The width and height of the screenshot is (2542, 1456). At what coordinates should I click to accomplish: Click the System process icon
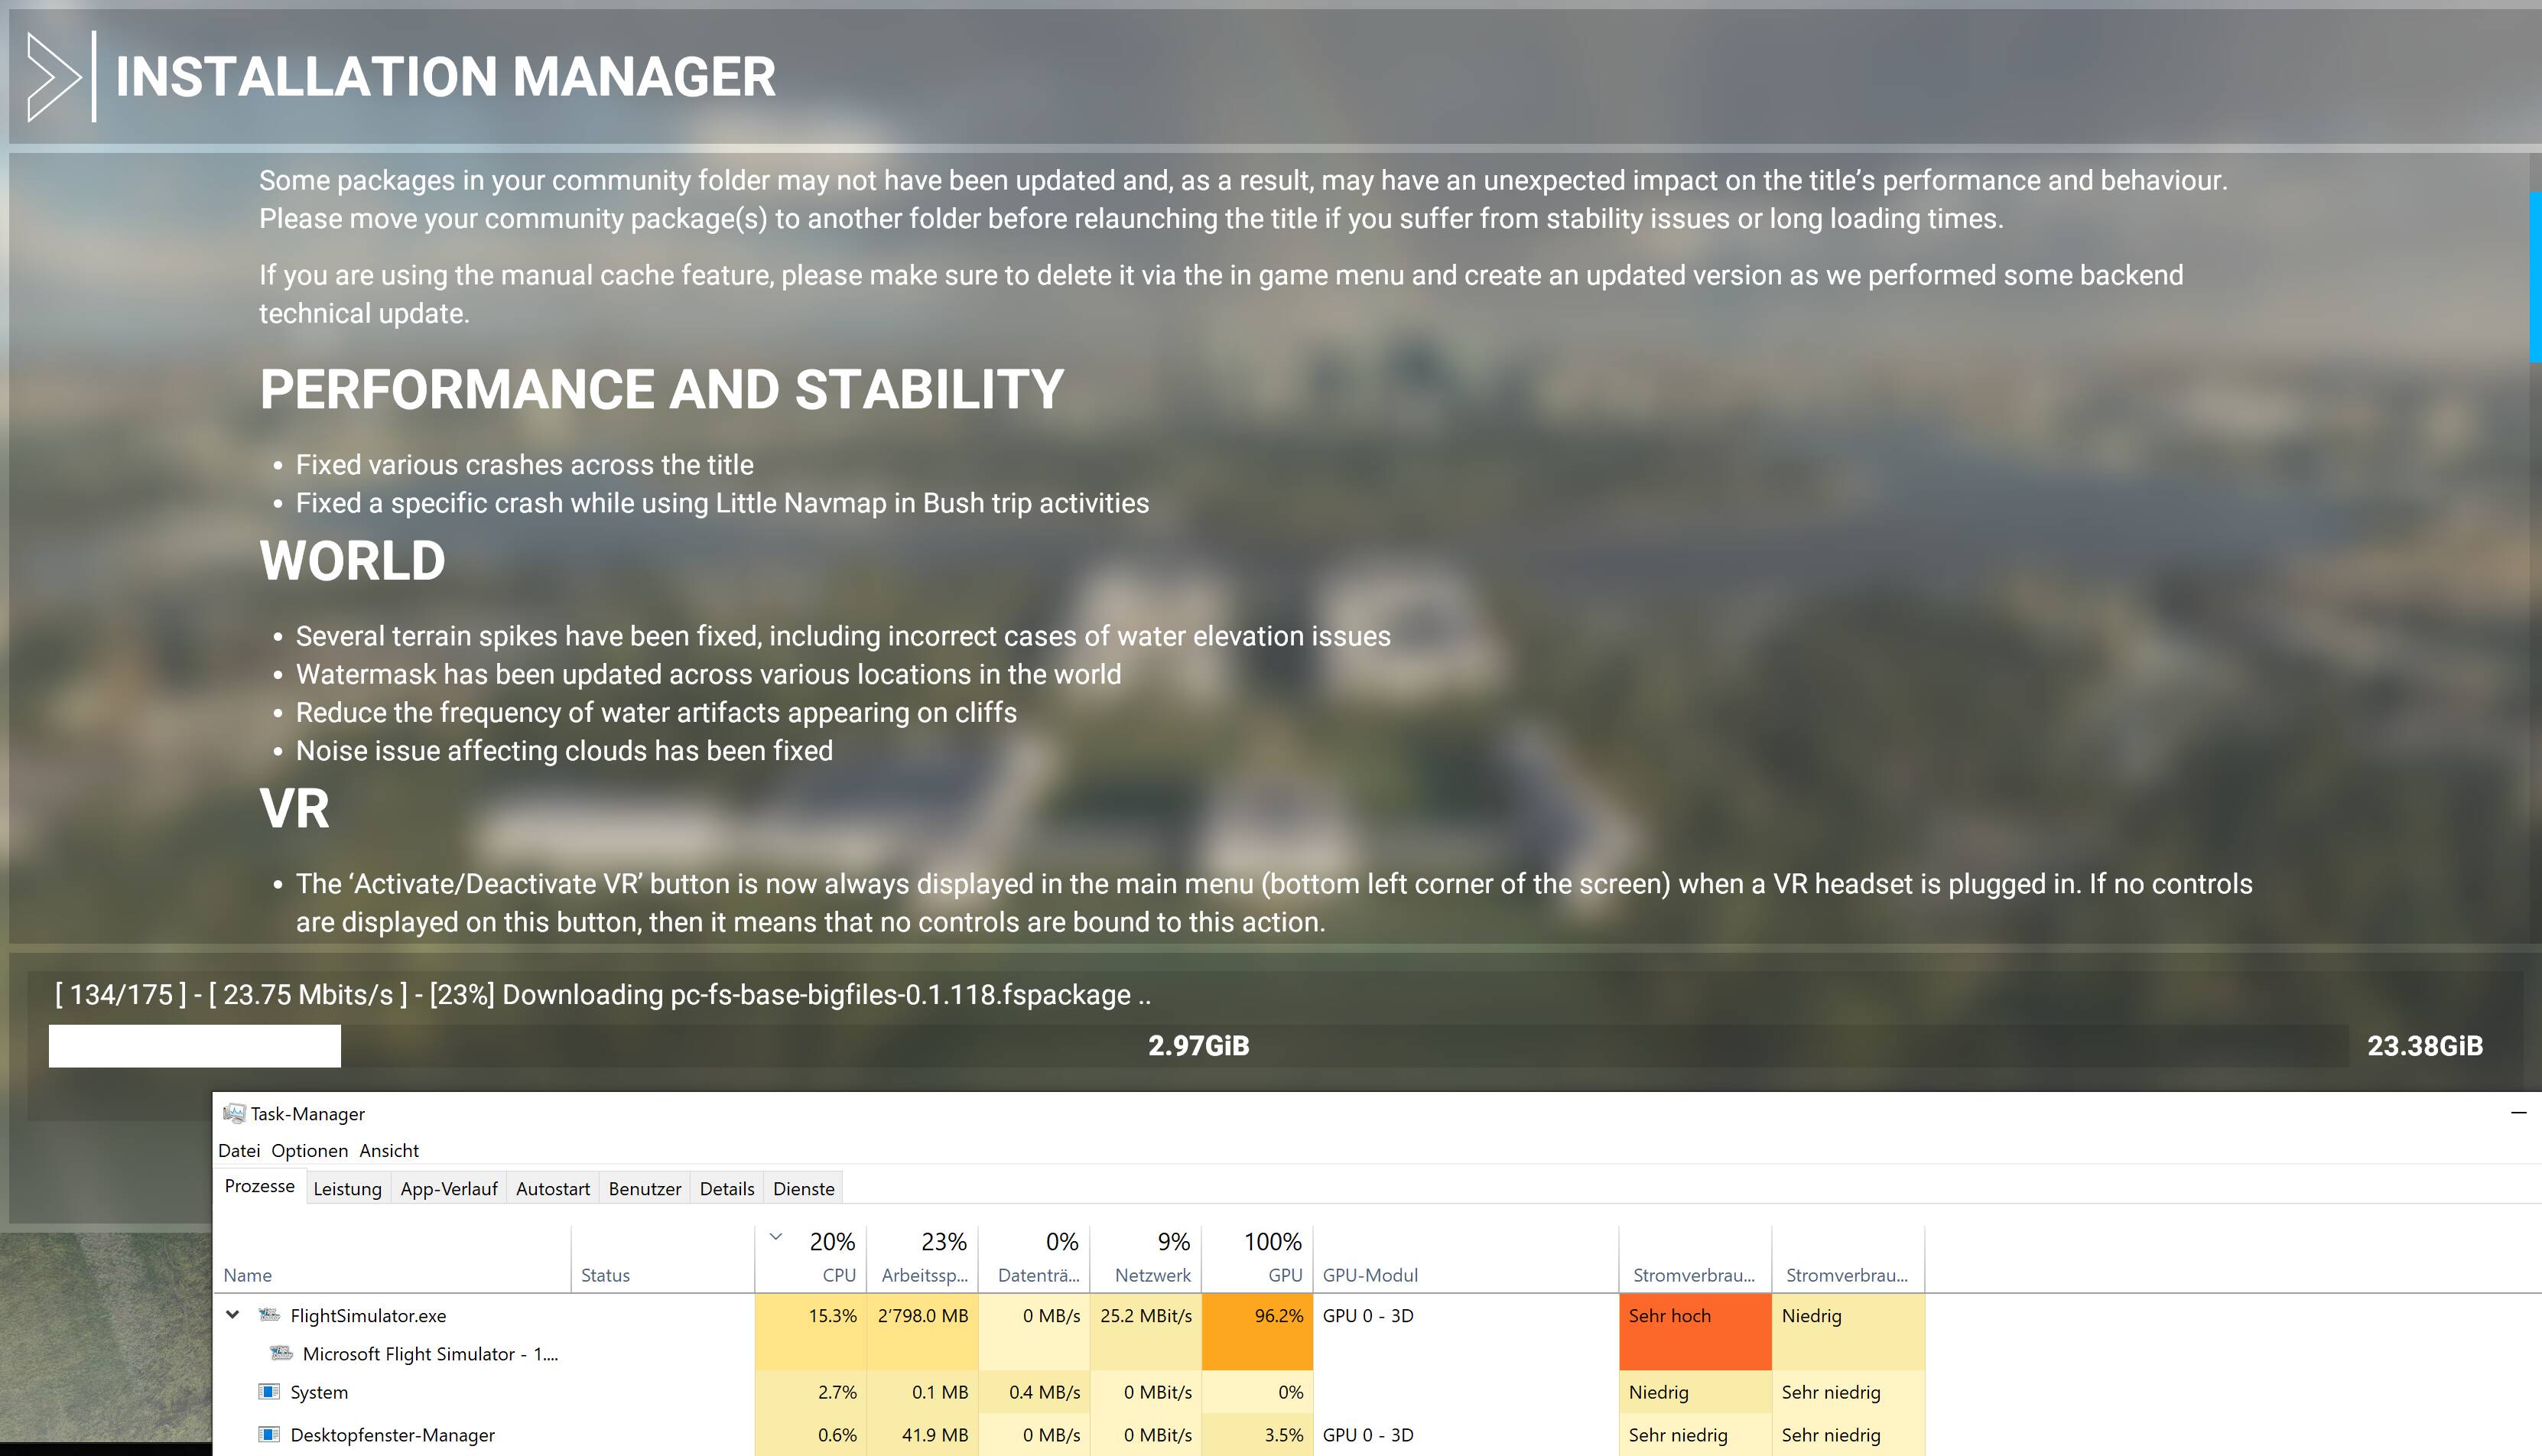269,1391
